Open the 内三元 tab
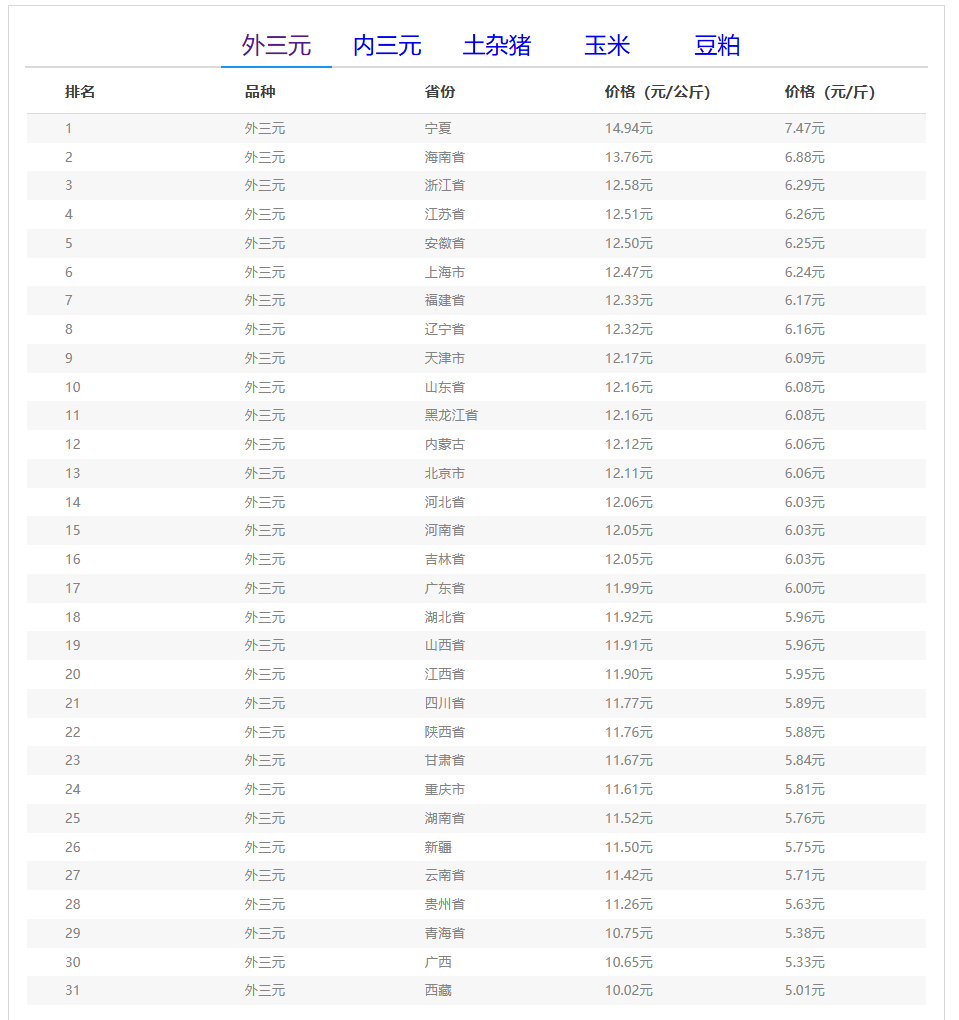This screenshot has height=1020, width=959. (387, 46)
